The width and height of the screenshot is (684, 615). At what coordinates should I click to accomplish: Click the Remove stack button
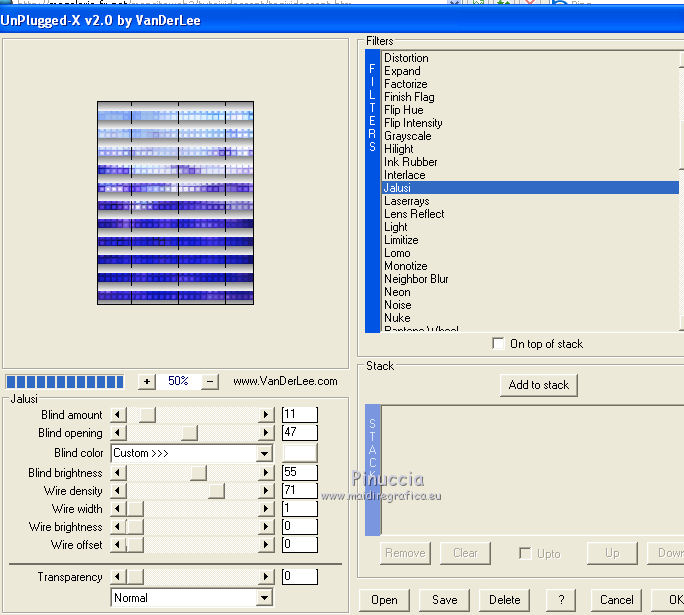(405, 553)
